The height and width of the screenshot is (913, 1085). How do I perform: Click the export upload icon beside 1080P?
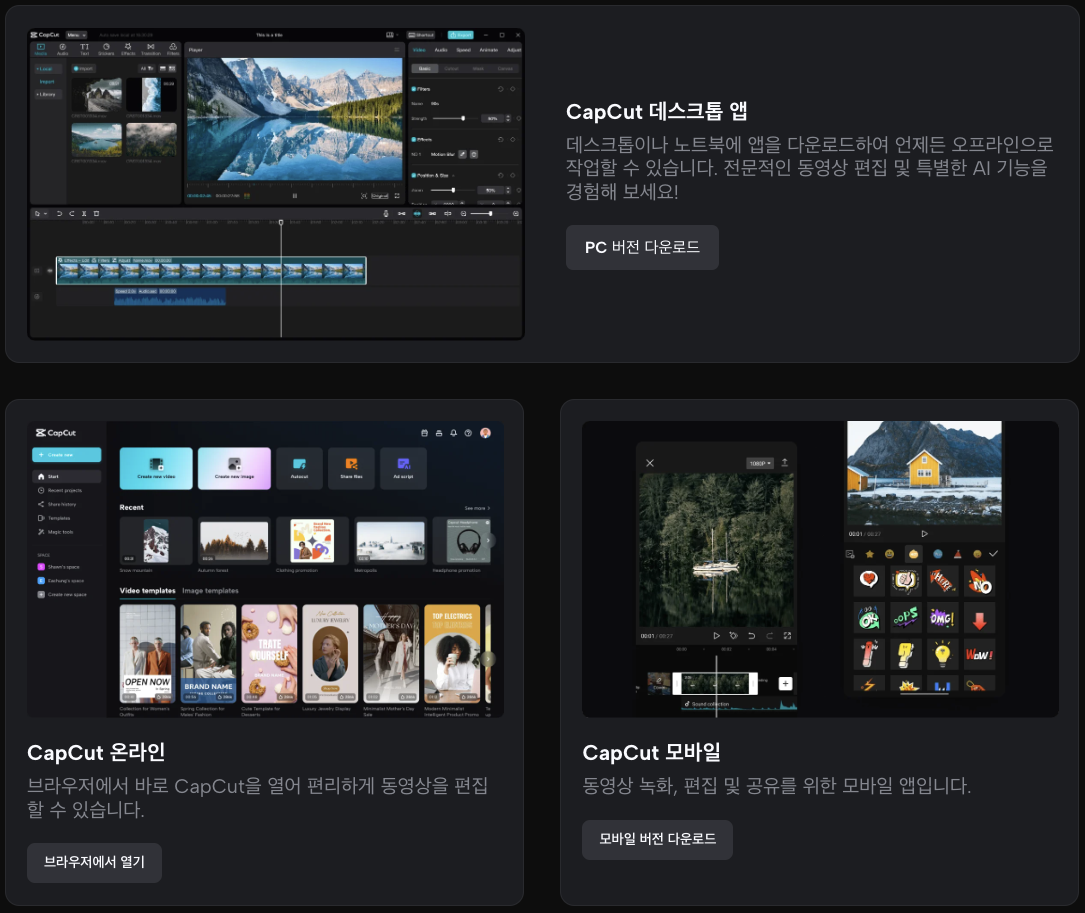point(785,462)
